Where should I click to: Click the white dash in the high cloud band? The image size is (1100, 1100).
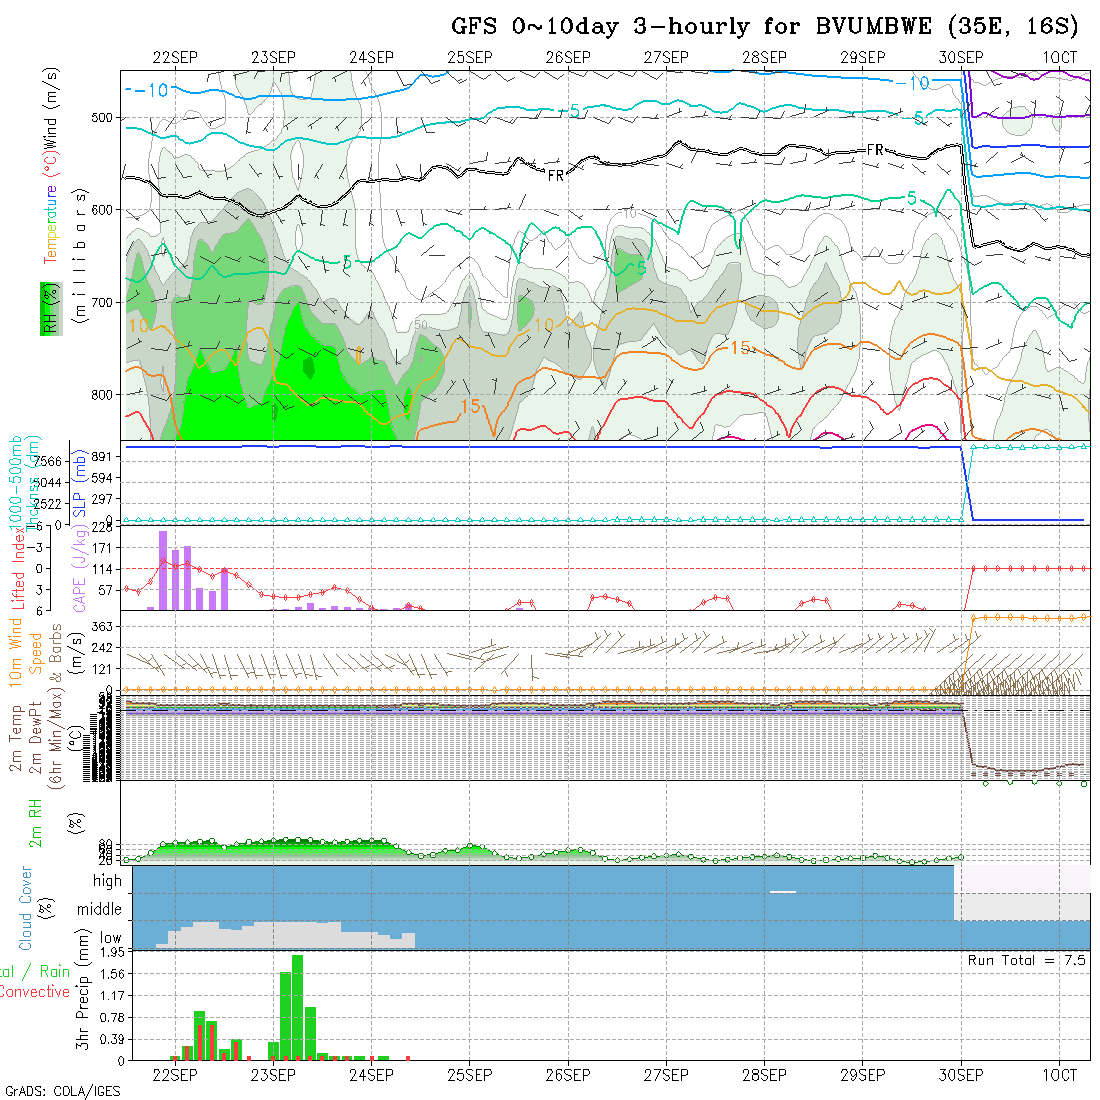[783, 891]
